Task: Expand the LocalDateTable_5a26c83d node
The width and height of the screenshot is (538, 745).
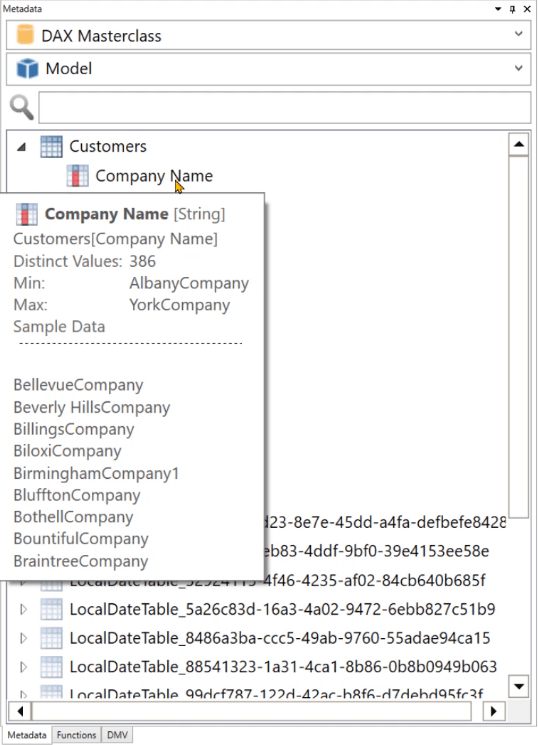Action: pyautogui.click(x=23, y=610)
